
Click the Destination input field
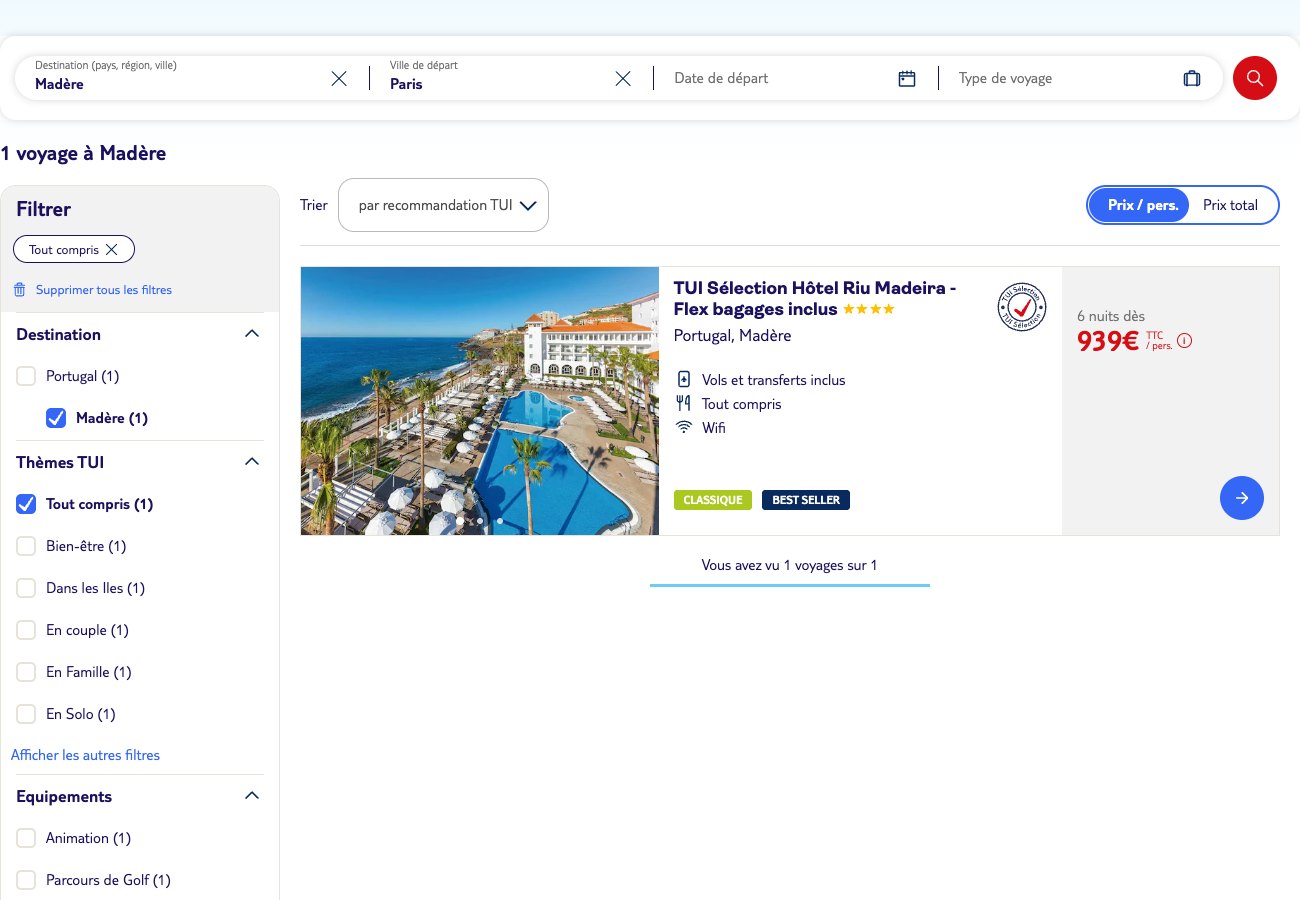coord(180,78)
